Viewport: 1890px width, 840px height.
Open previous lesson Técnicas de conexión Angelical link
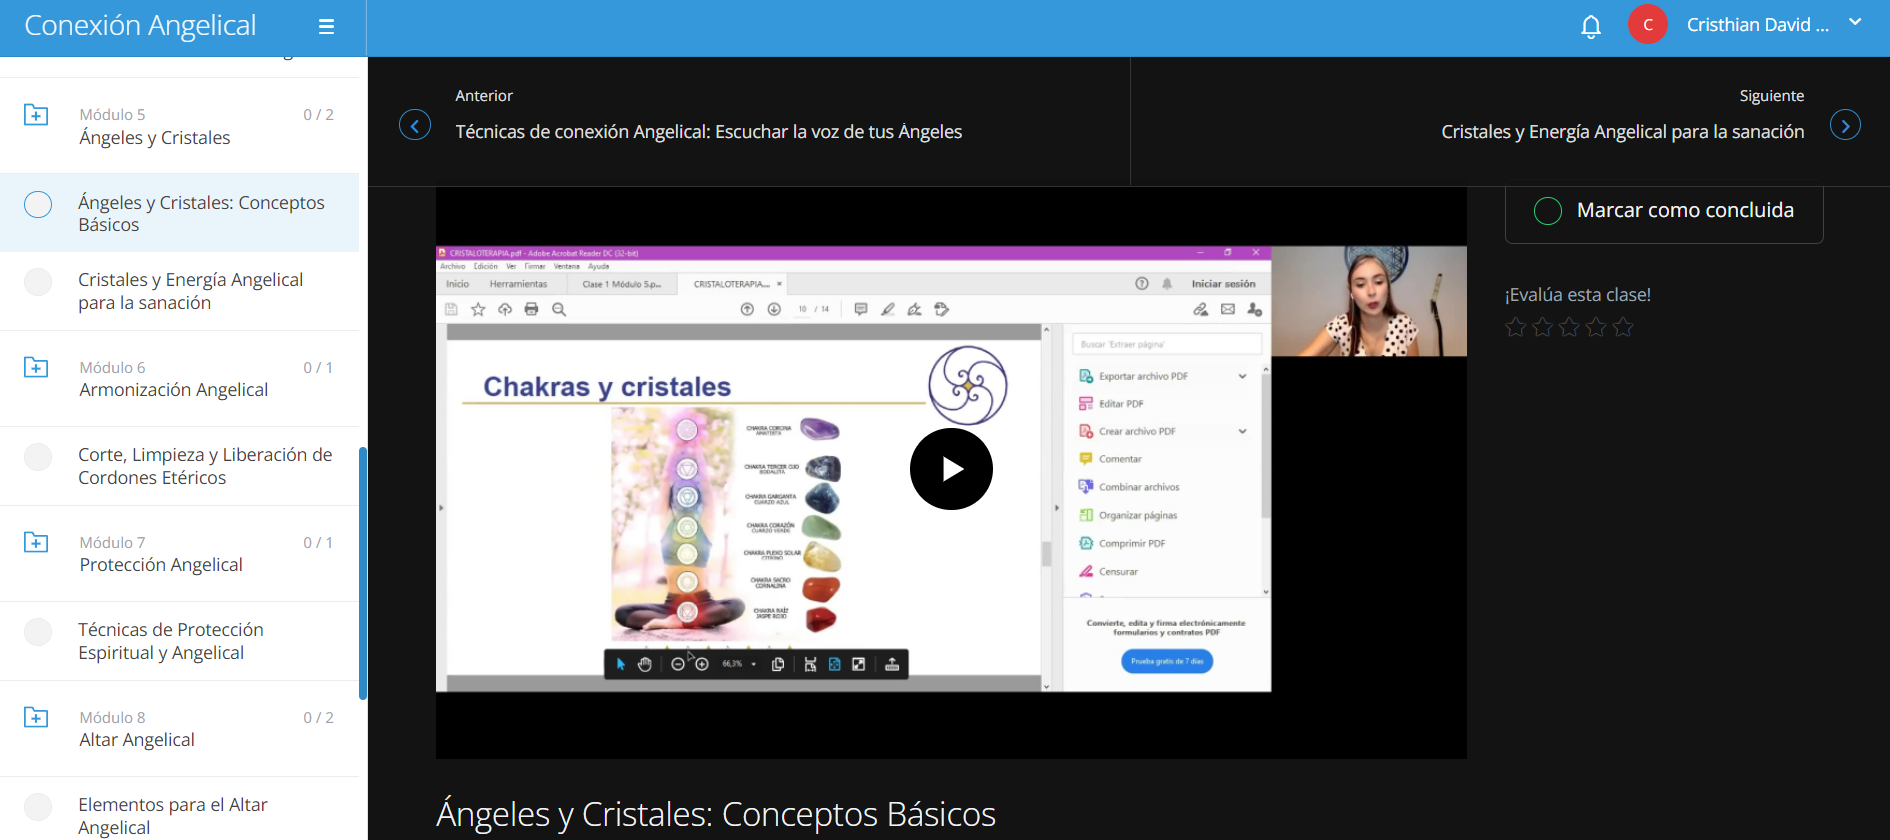708,132
